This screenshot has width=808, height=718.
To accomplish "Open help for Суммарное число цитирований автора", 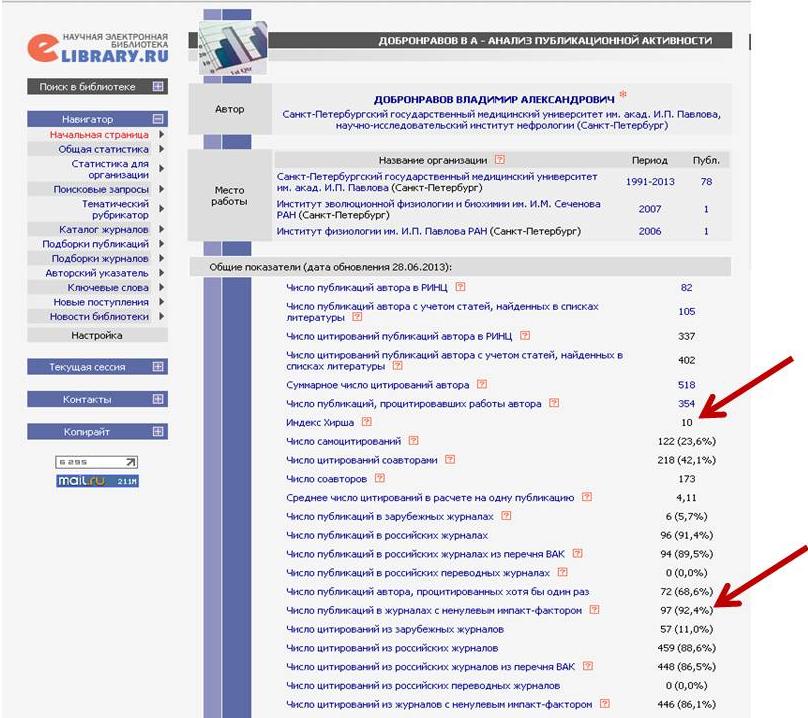I will click(482, 384).
